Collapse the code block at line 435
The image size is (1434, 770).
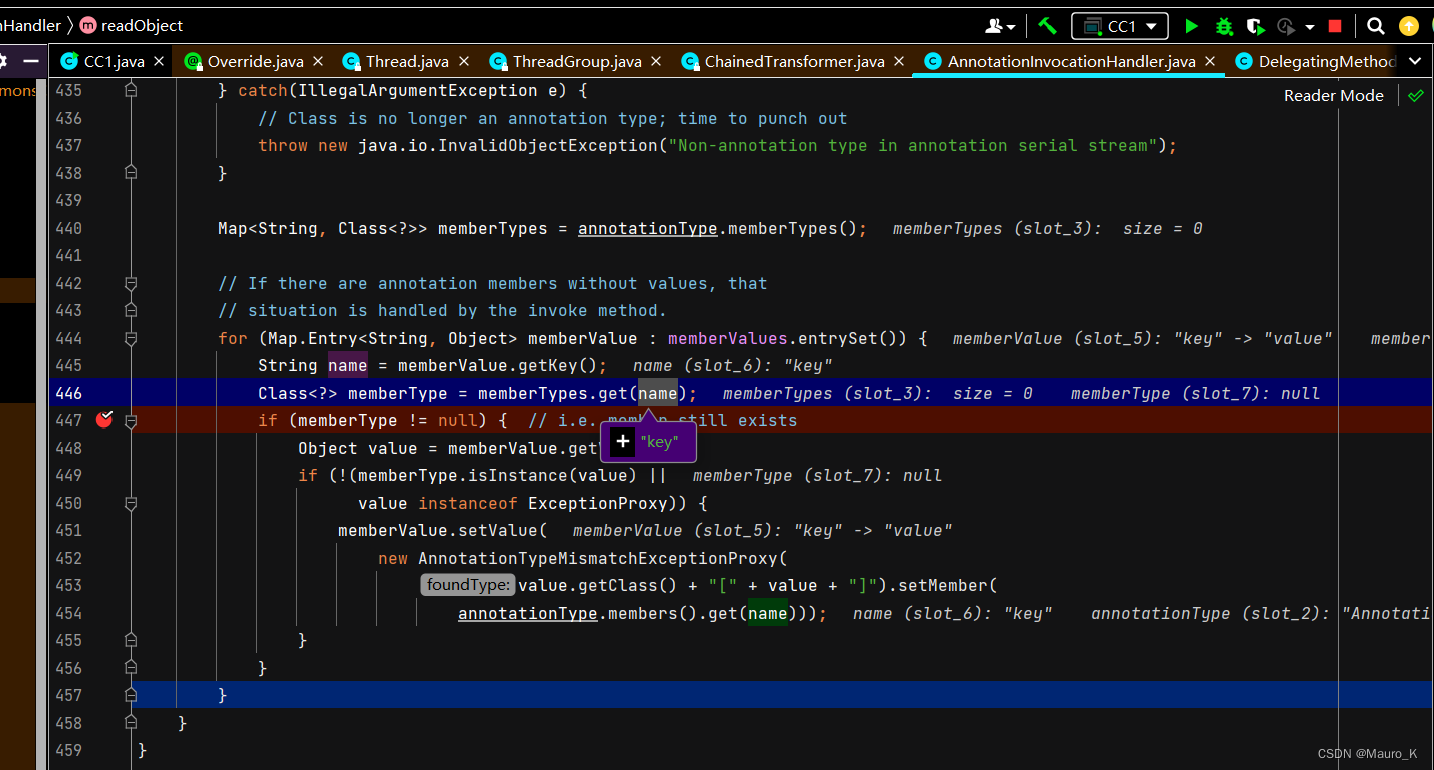coord(130,90)
